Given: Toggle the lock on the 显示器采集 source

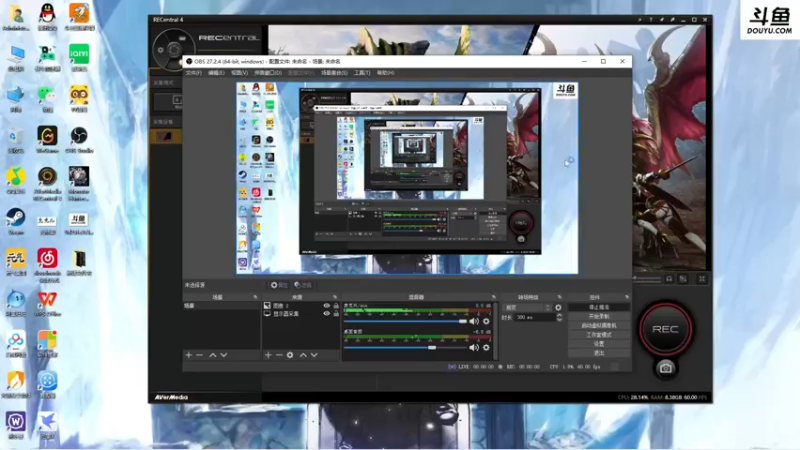Looking at the screenshot, I should (336, 314).
